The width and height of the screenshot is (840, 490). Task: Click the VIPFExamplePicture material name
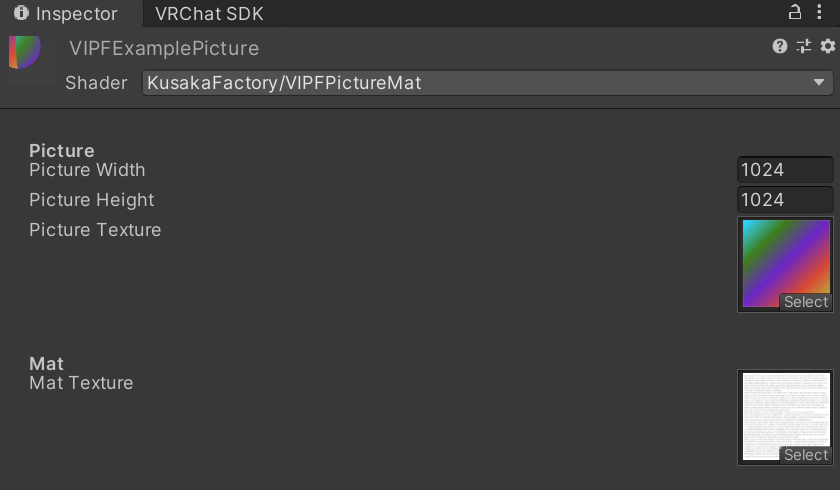(x=164, y=48)
